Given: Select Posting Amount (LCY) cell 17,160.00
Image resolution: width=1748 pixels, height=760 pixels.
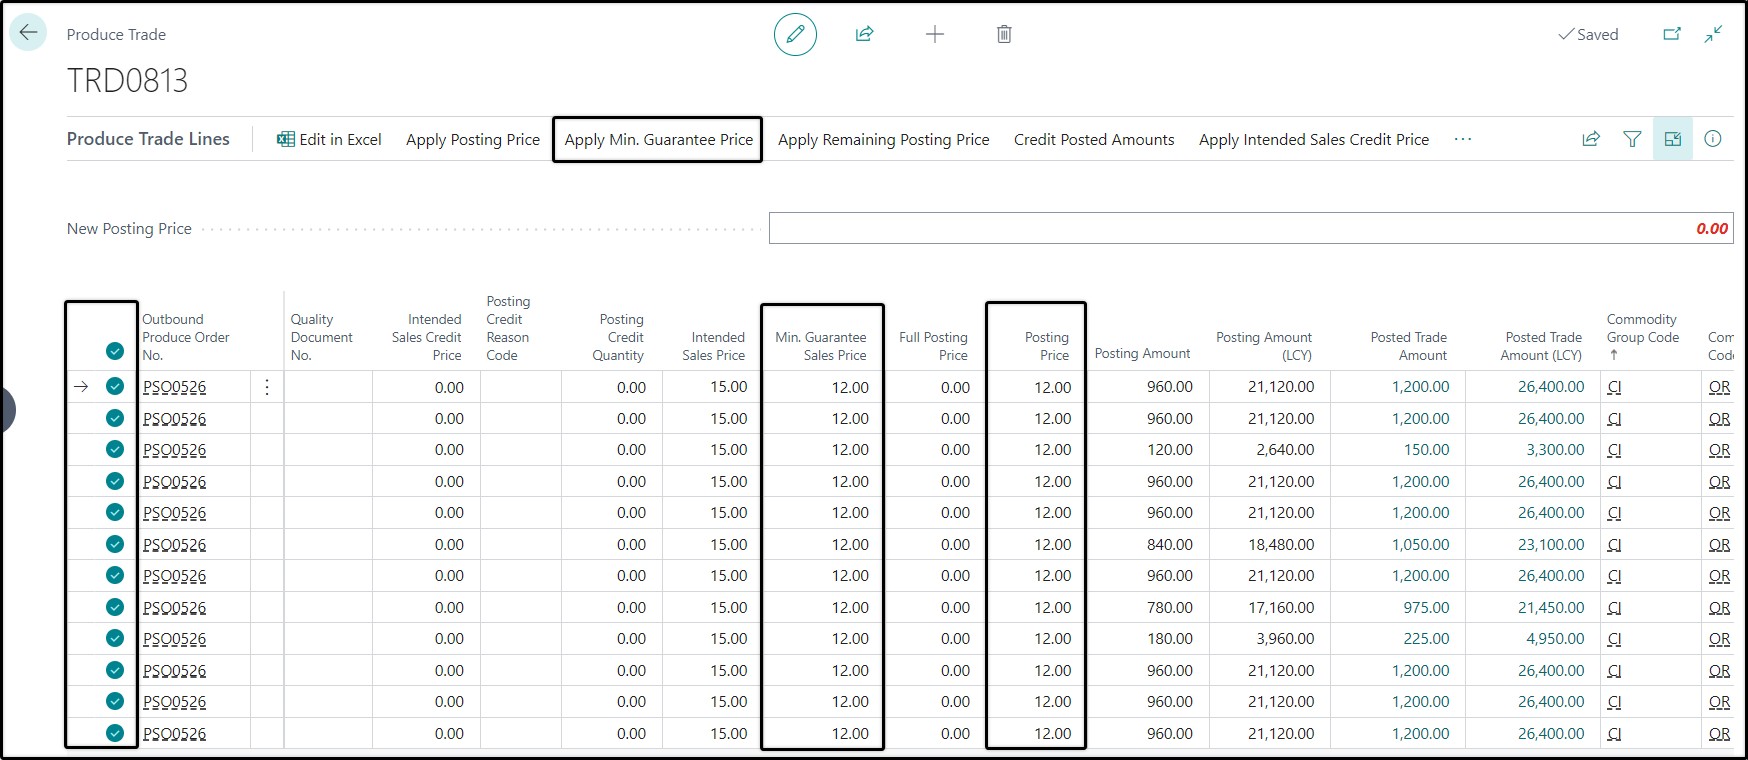Looking at the screenshot, I should pyautogui.click(x=1269, y=608).
